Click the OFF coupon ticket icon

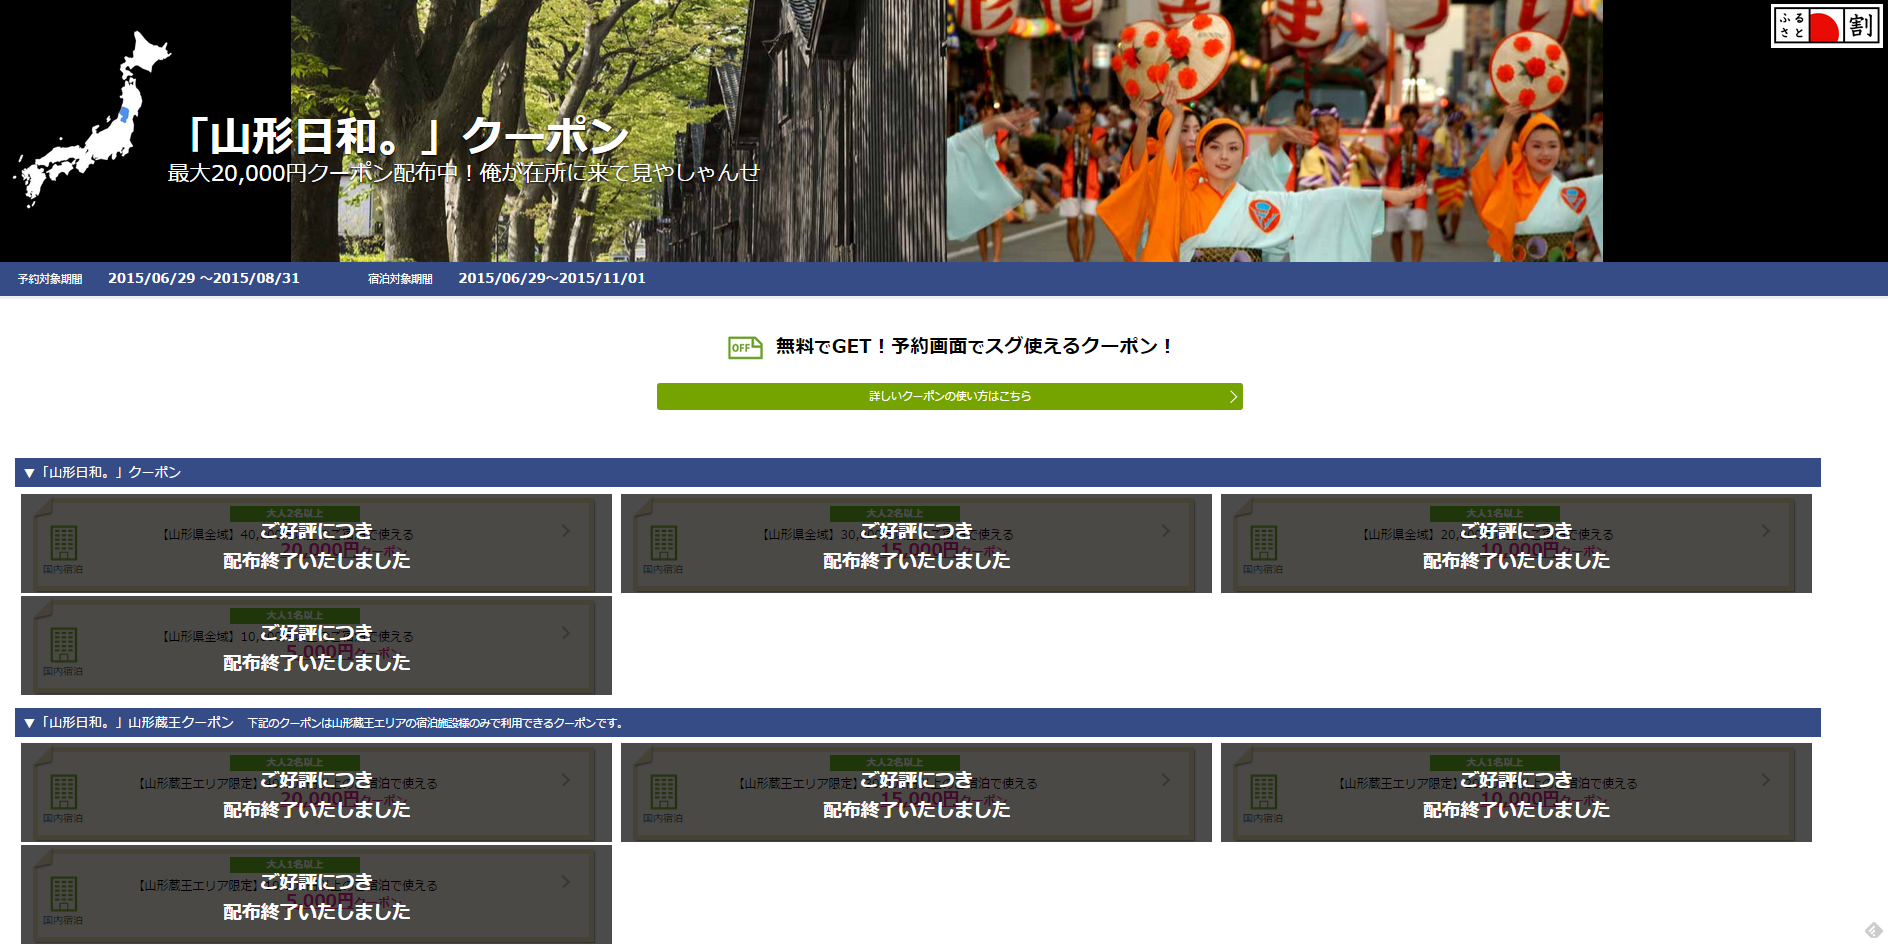743,347
